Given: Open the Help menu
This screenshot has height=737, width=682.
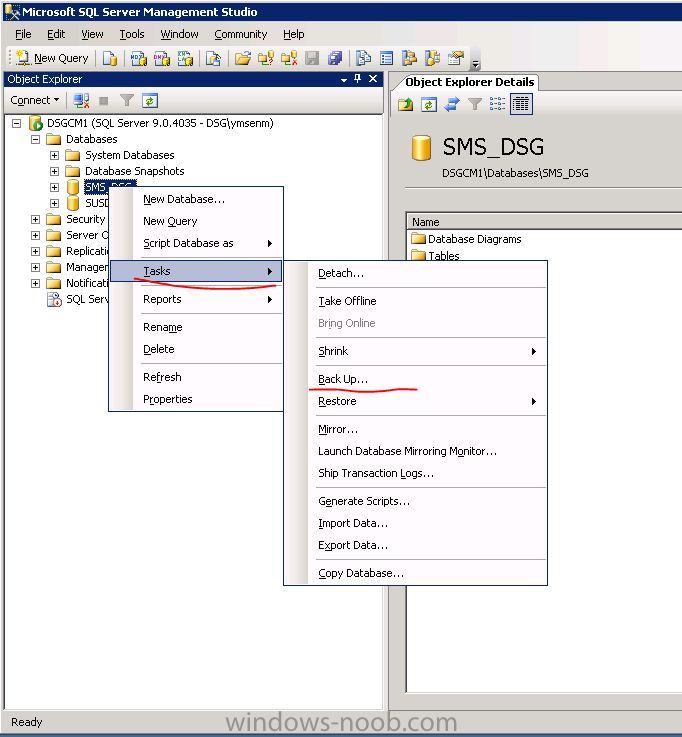Looking at the screenshot, I should [x=294, y=34].
